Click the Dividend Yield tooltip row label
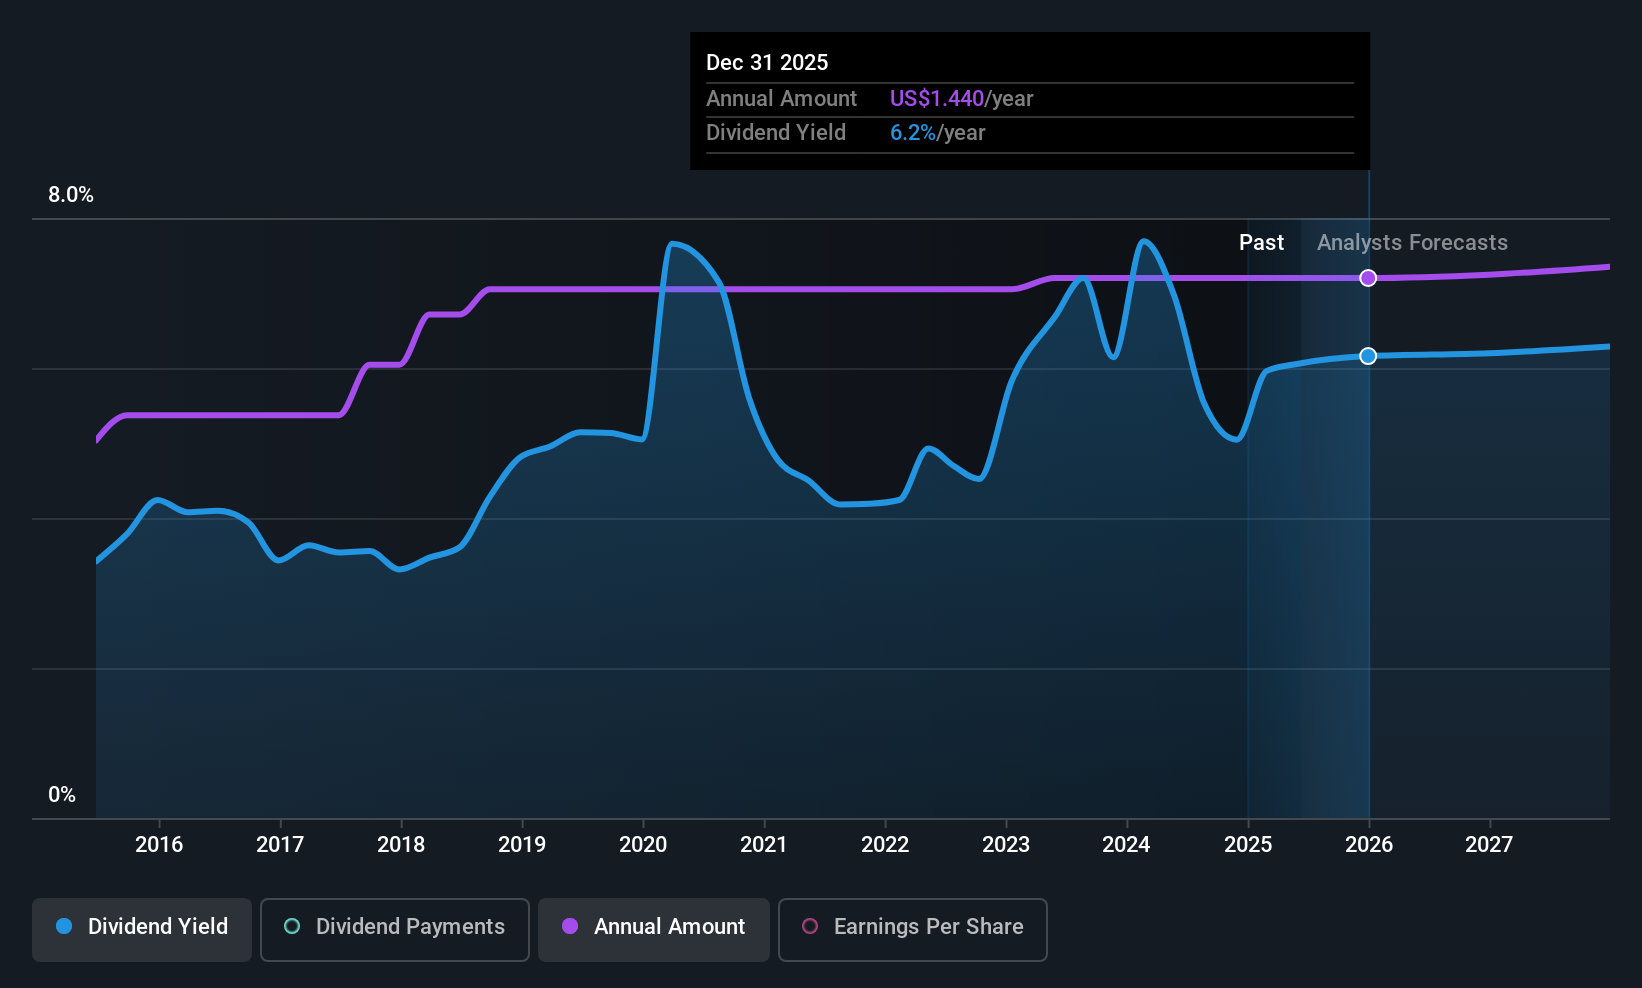The width and height of the screenshot is (1642, 988). (775, 133)
